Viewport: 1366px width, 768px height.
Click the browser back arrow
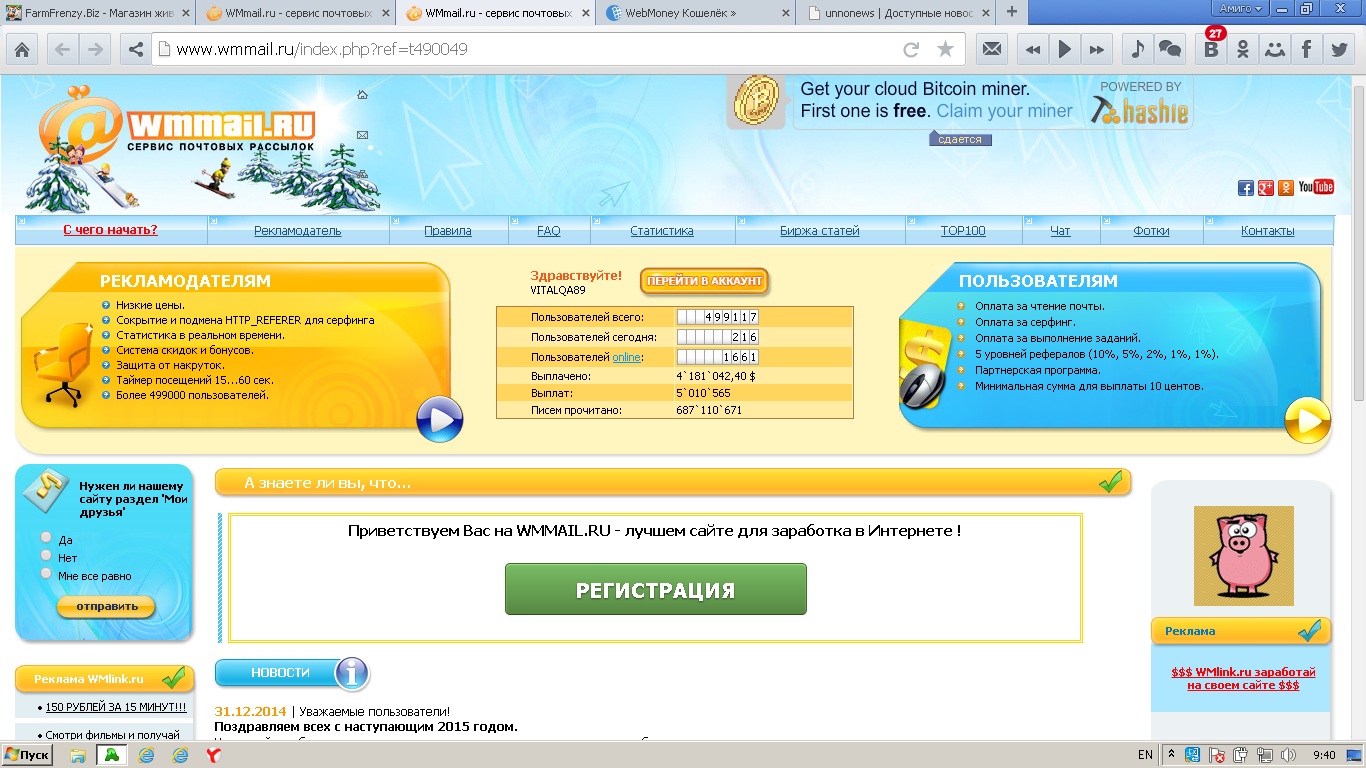point(62,49)
